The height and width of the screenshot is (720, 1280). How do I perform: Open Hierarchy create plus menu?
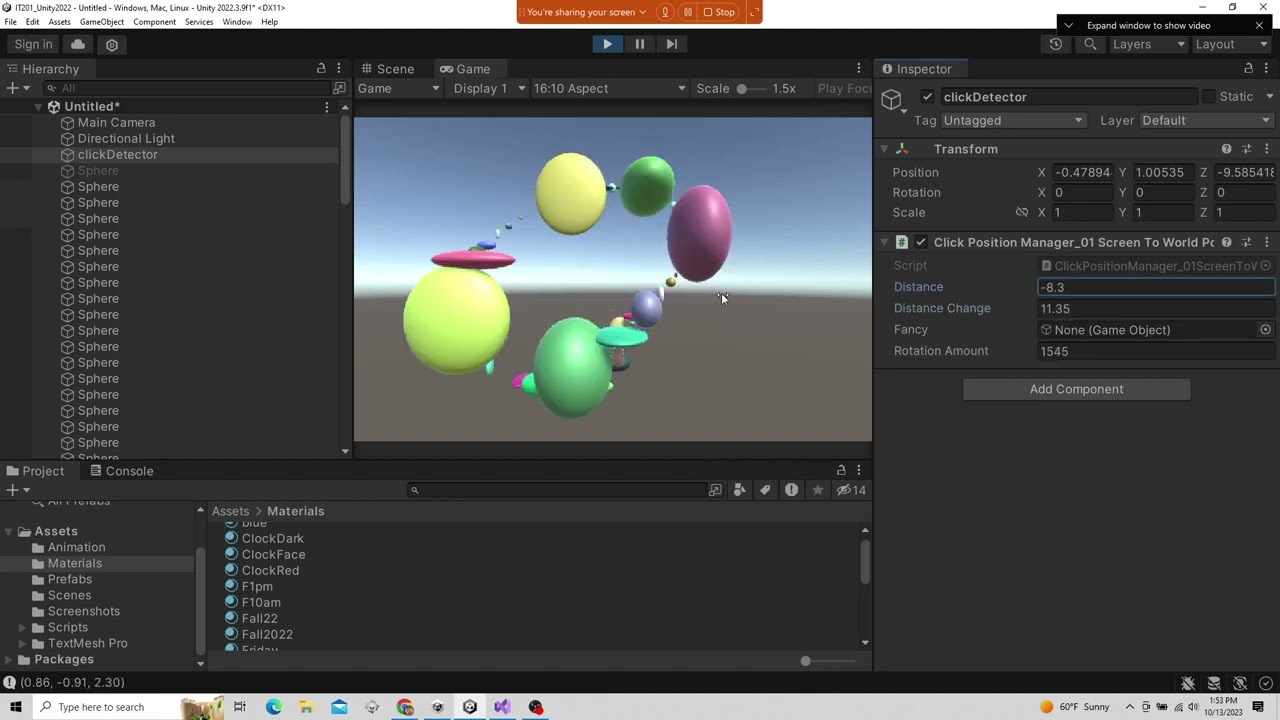click(x=17, y=88)
